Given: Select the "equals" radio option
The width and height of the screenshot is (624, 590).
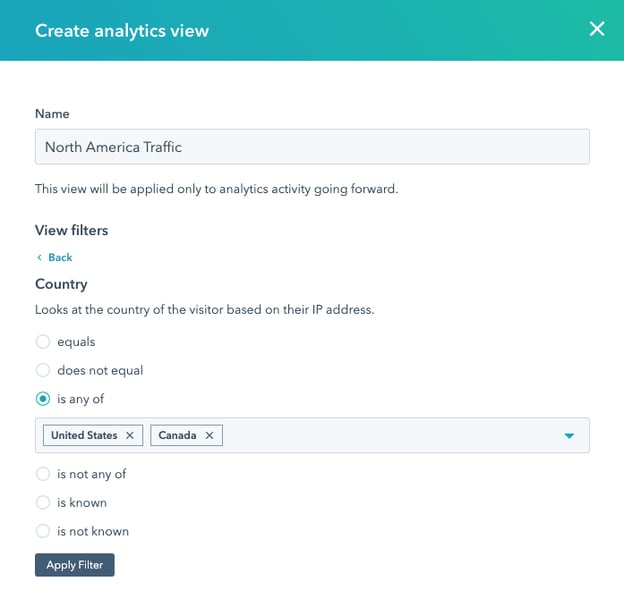Looking at the screenshot, I should click(43, 342).
